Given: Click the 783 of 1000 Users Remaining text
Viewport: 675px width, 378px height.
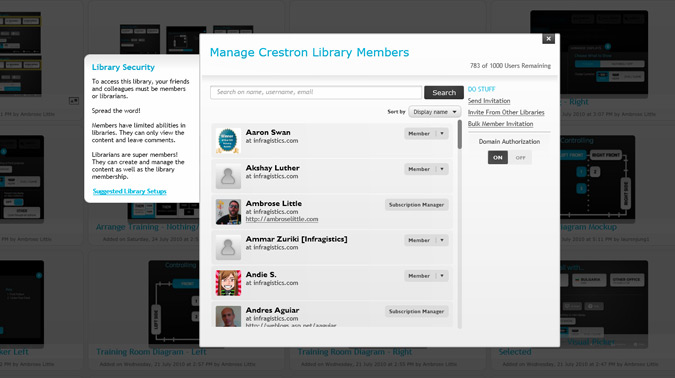Looking at the screenshot, I should coord(510,66).
